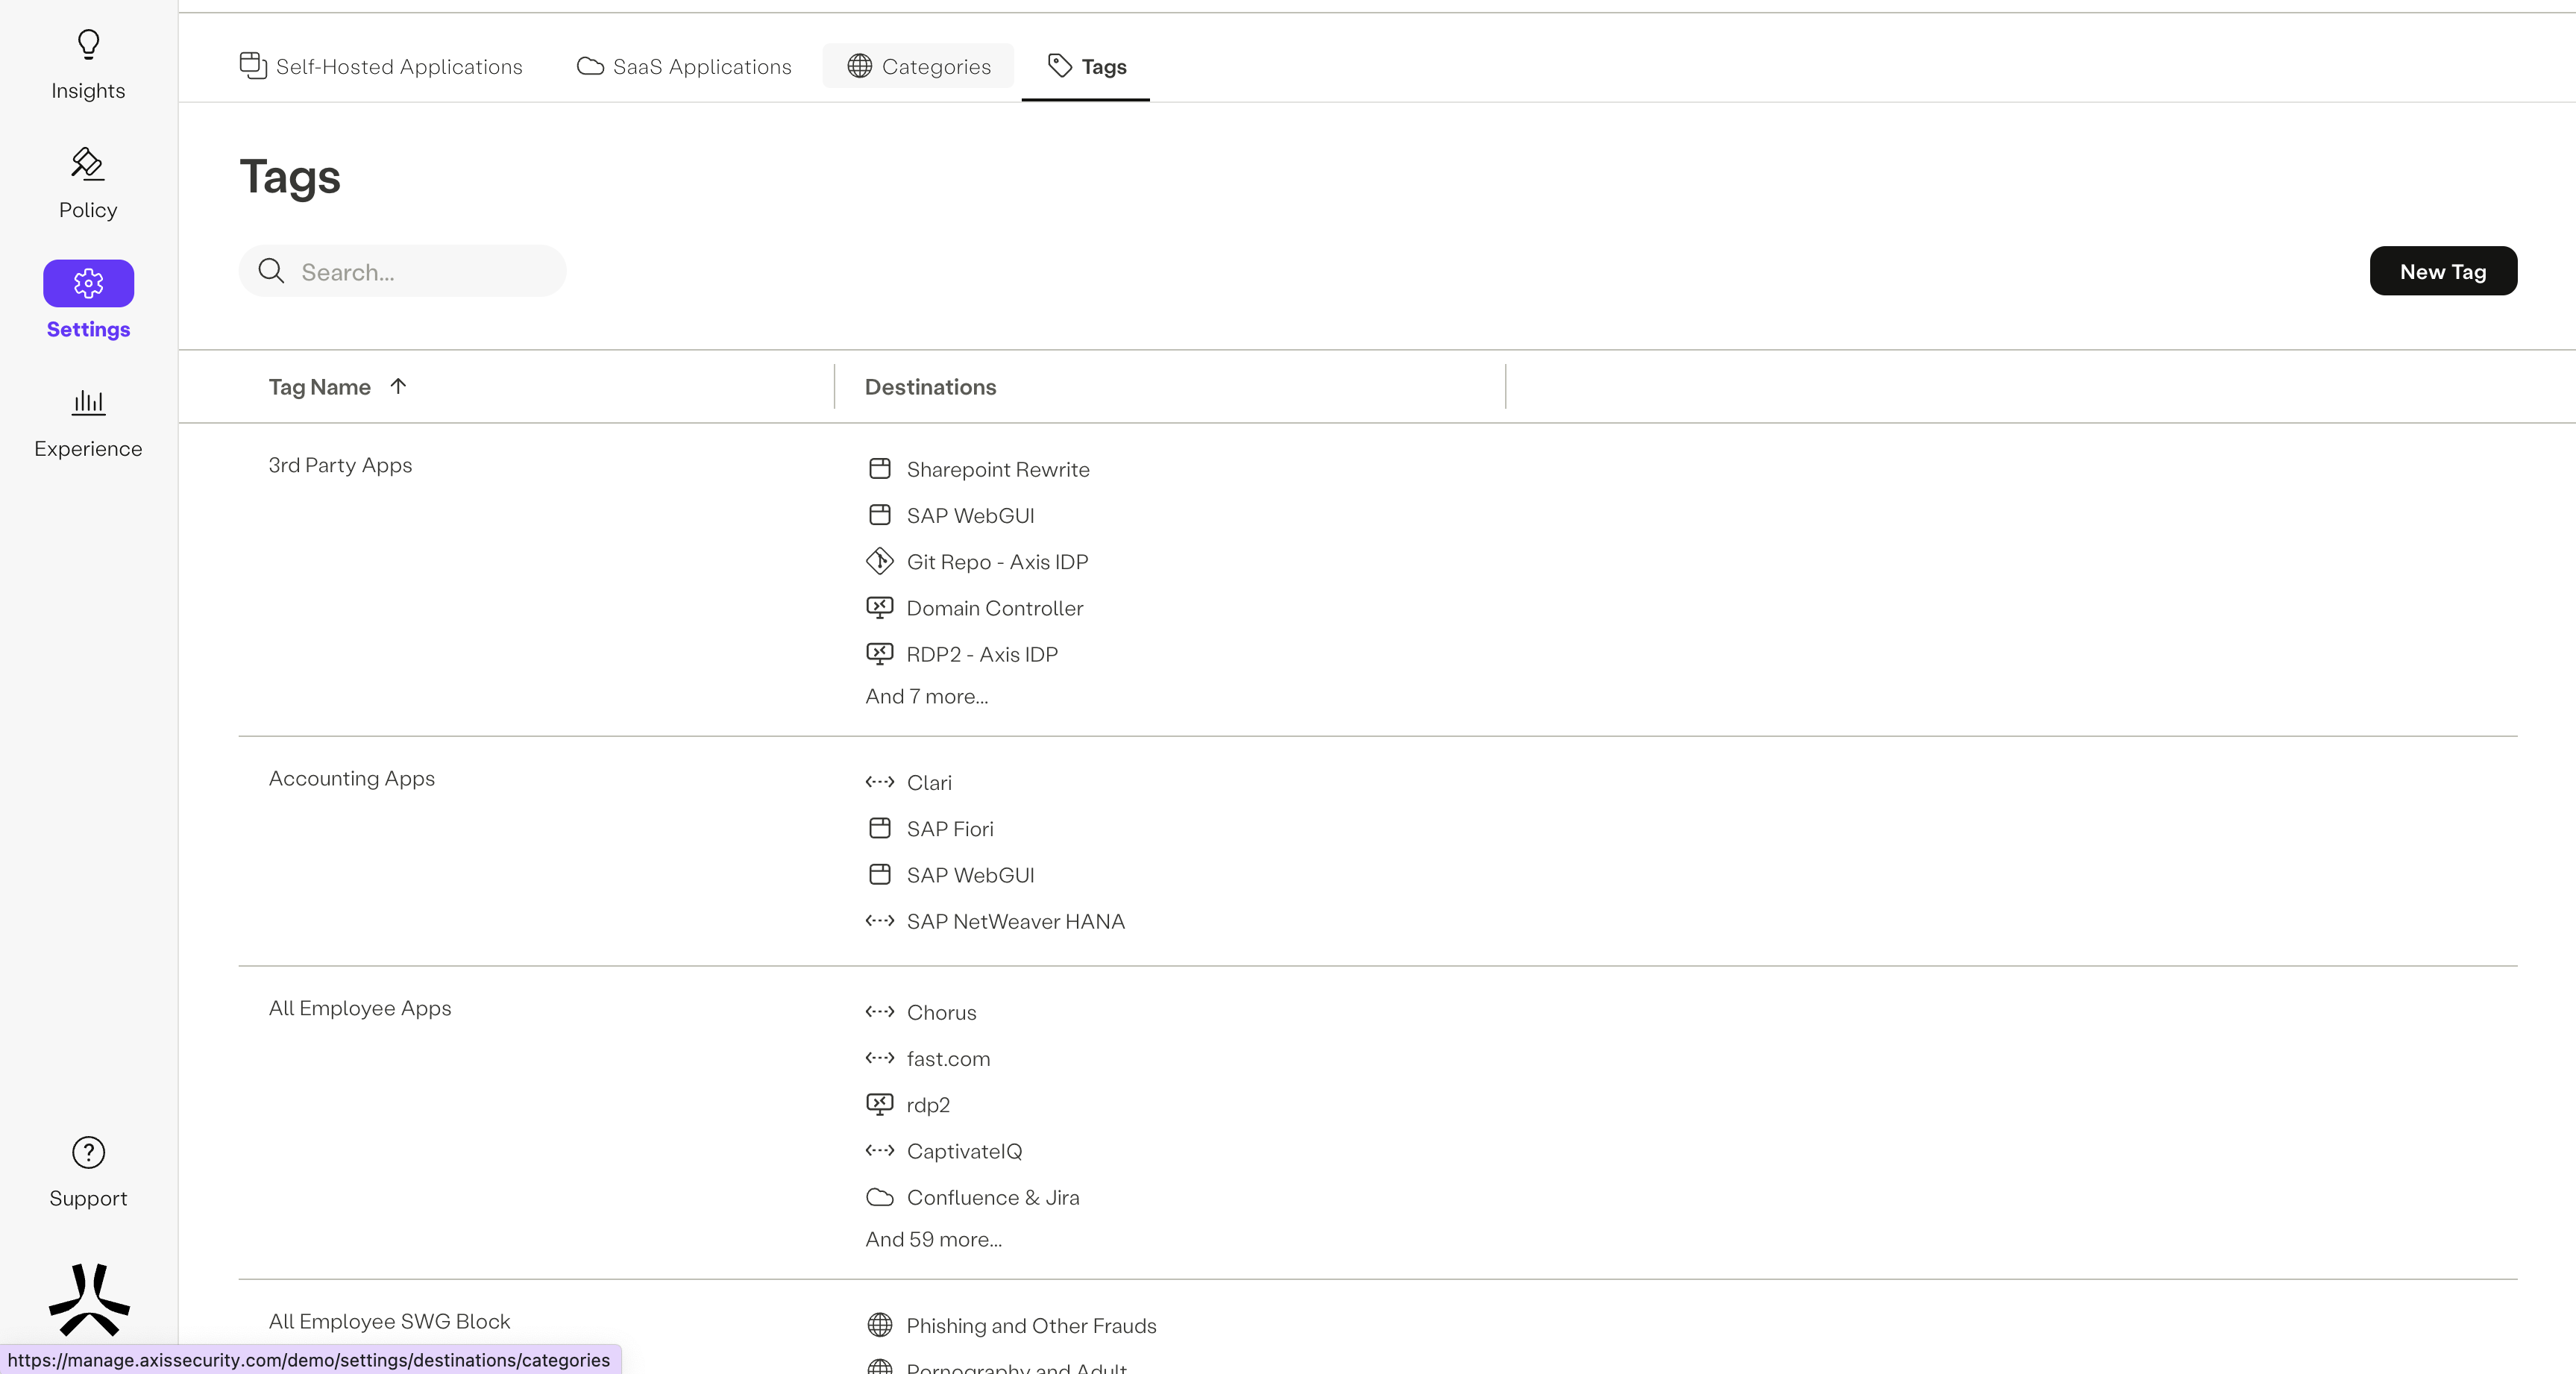Click the Destinations column header
Screen dimensions: 2576x1374
[930, 387]
